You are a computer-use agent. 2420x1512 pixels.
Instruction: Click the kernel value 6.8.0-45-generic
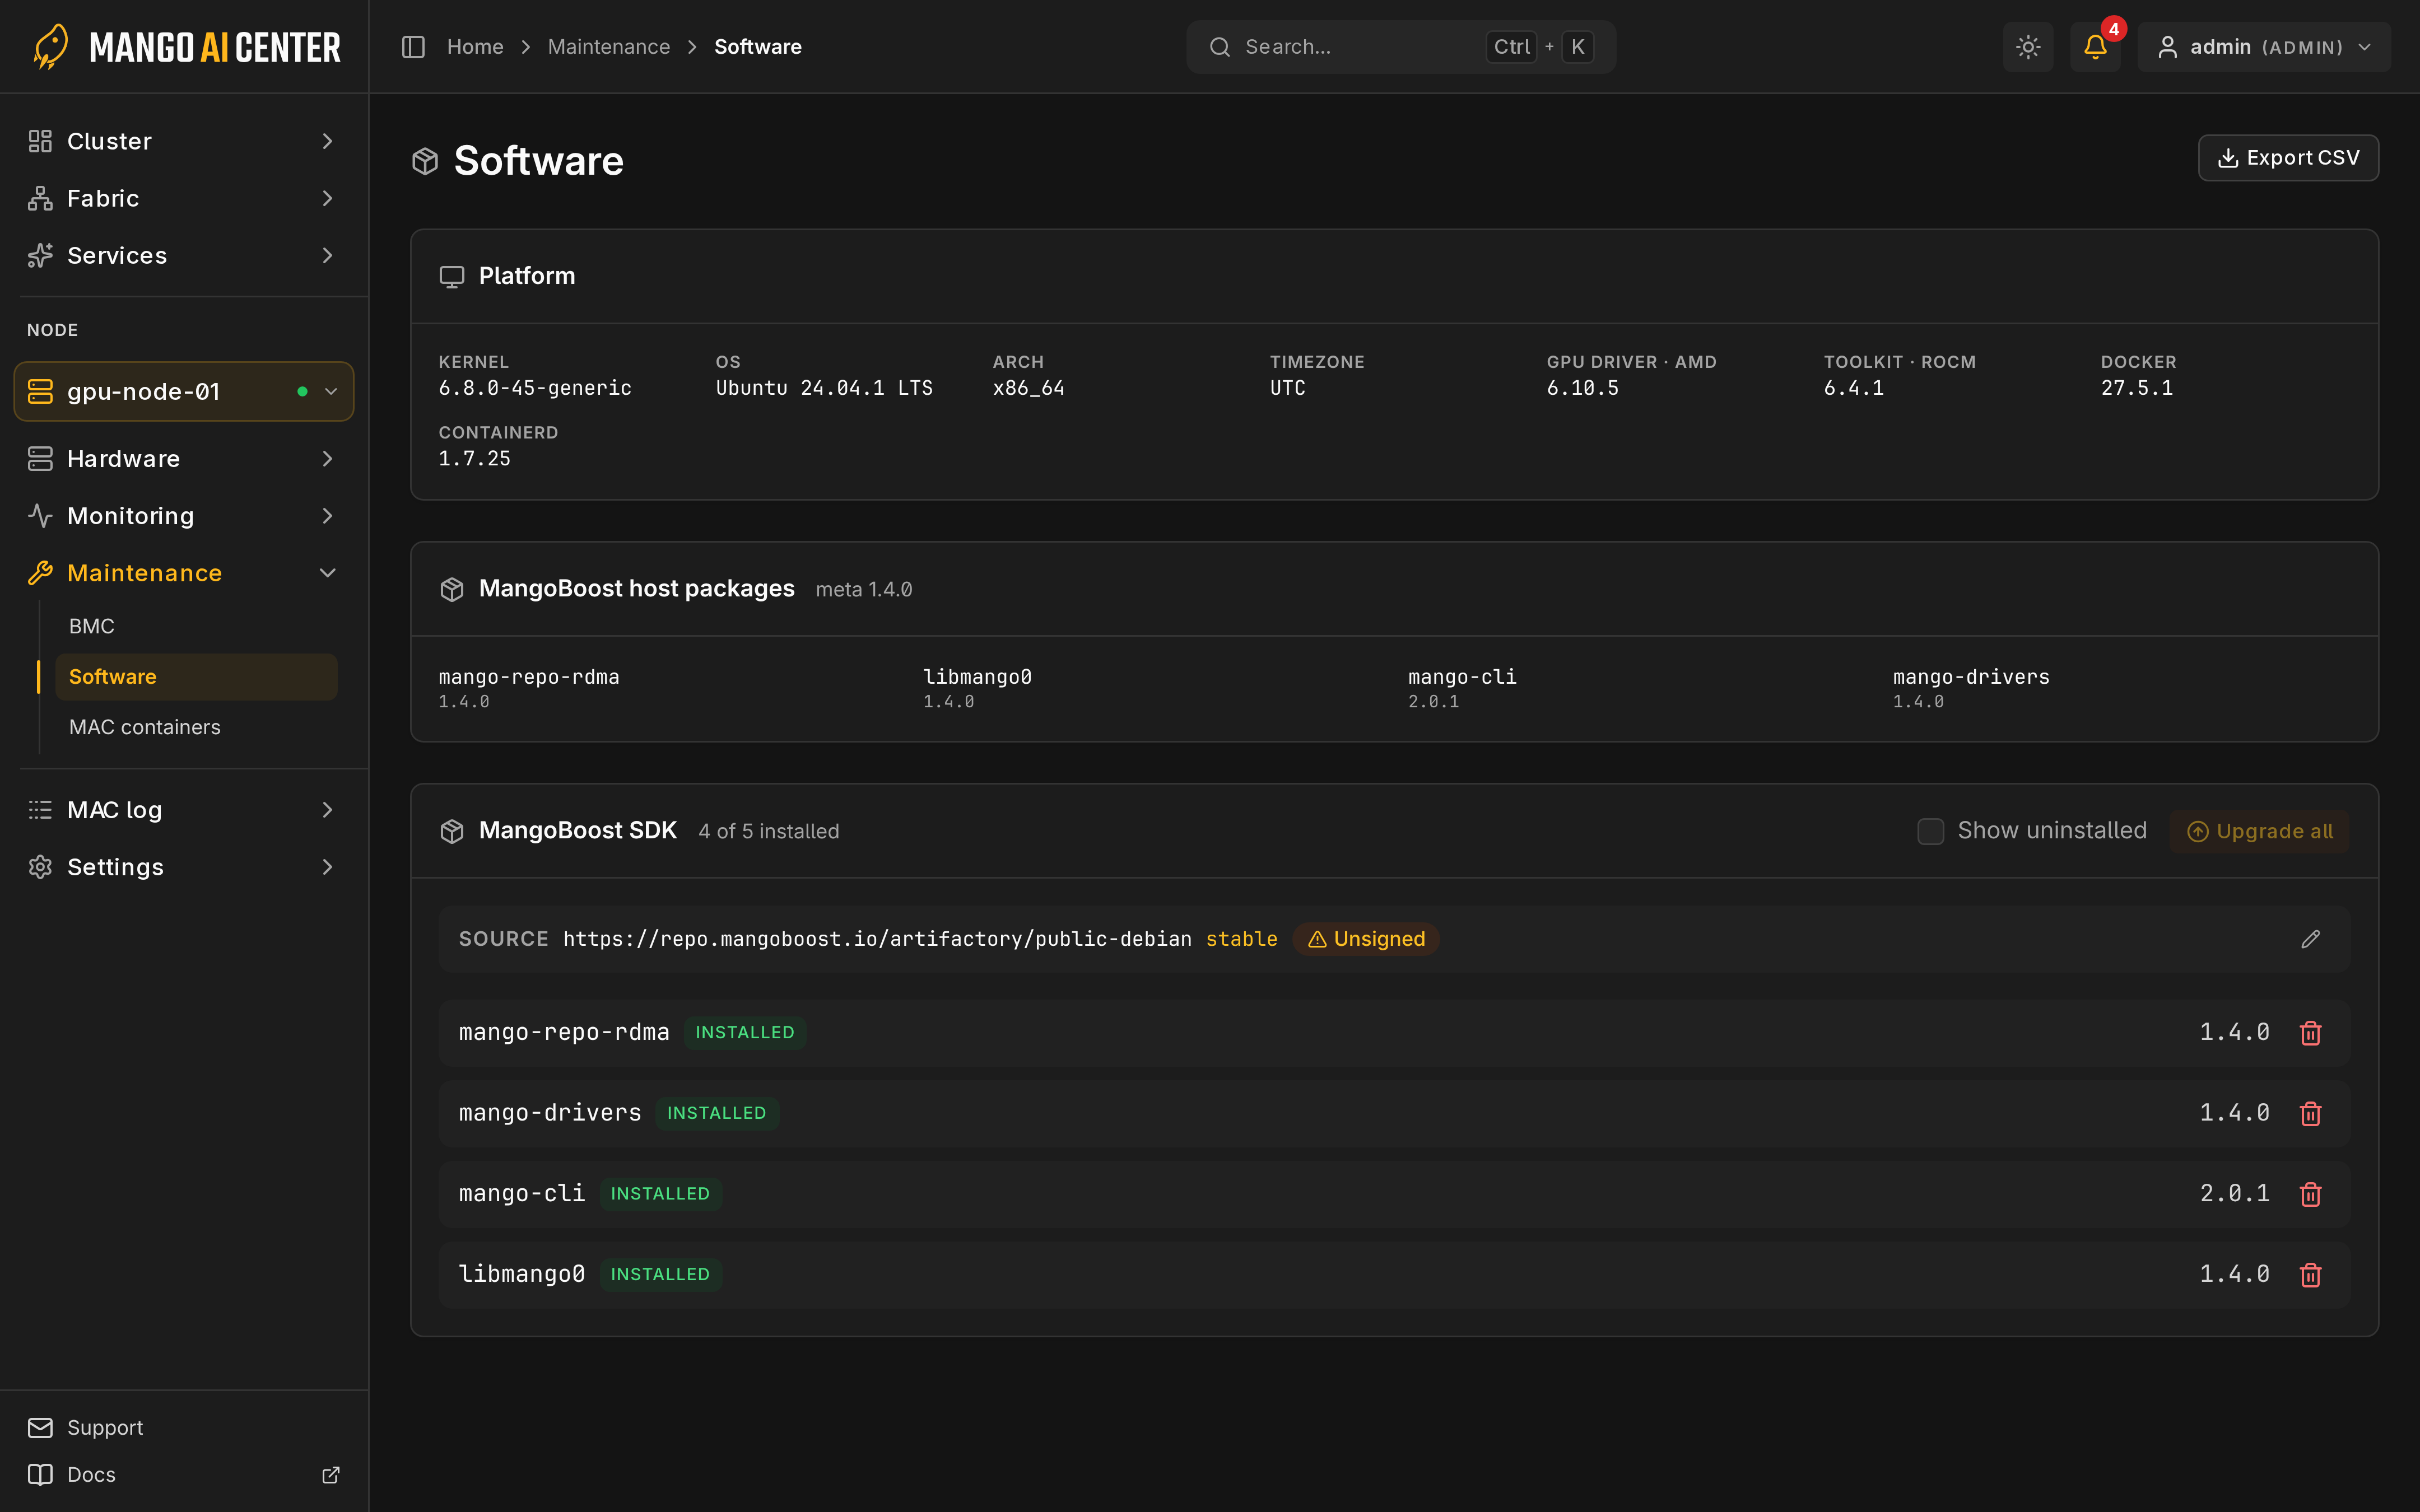pos(535,388)
